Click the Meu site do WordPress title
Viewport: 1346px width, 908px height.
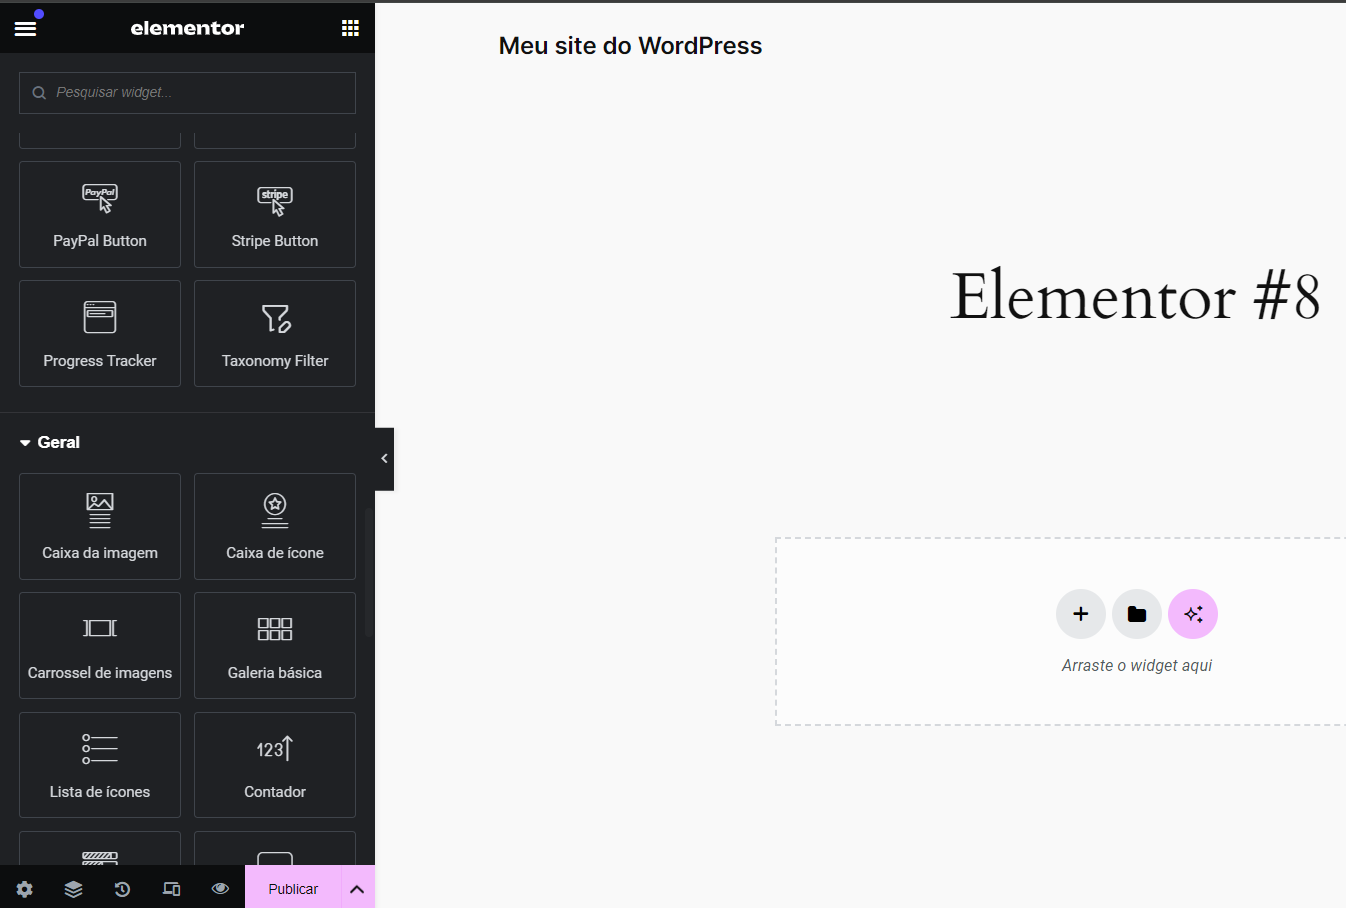630,46
